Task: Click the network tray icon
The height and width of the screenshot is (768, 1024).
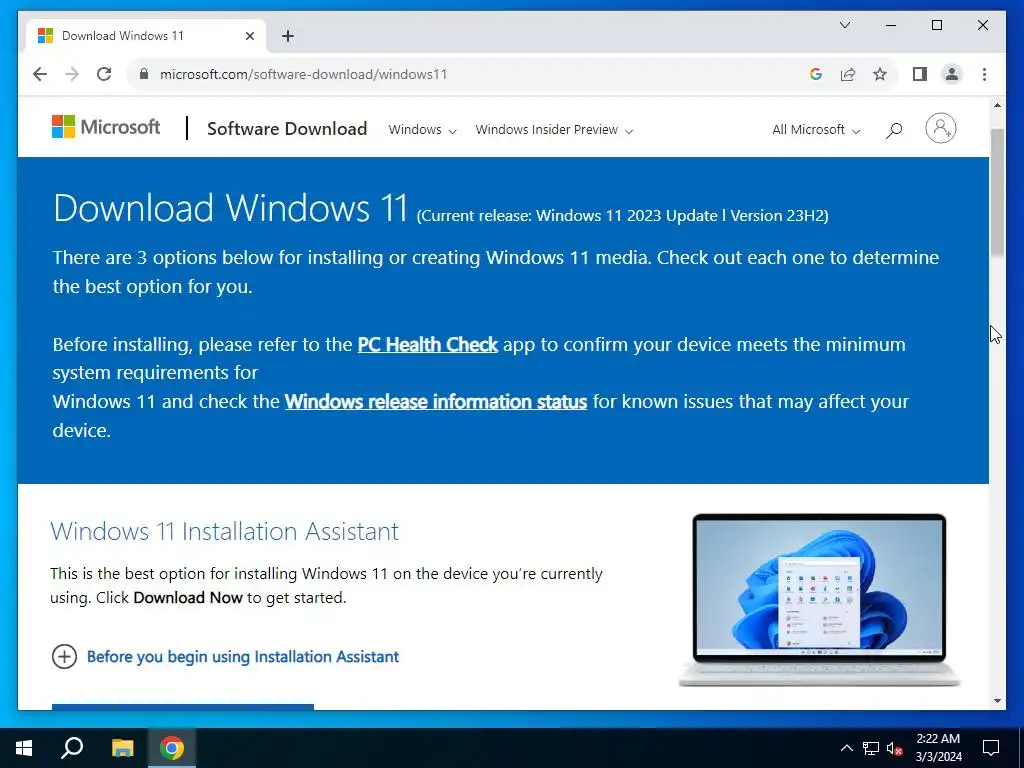Action: point(871,748)
